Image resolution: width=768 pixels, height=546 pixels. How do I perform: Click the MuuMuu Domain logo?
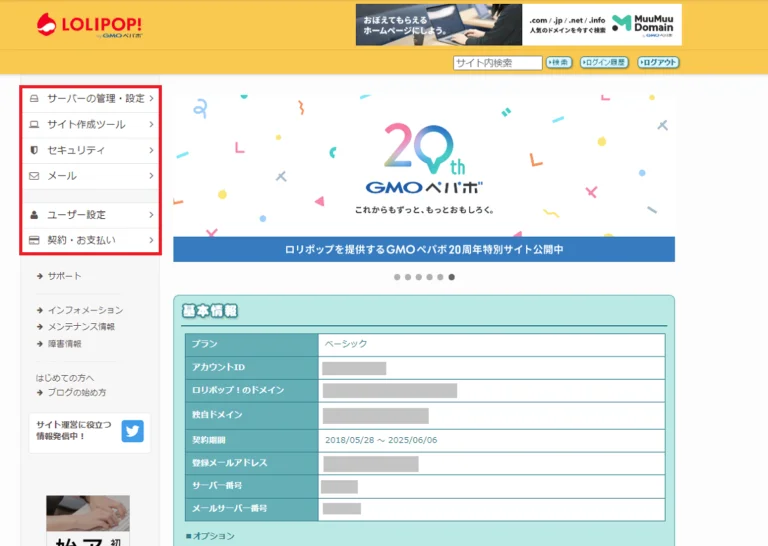643,24
